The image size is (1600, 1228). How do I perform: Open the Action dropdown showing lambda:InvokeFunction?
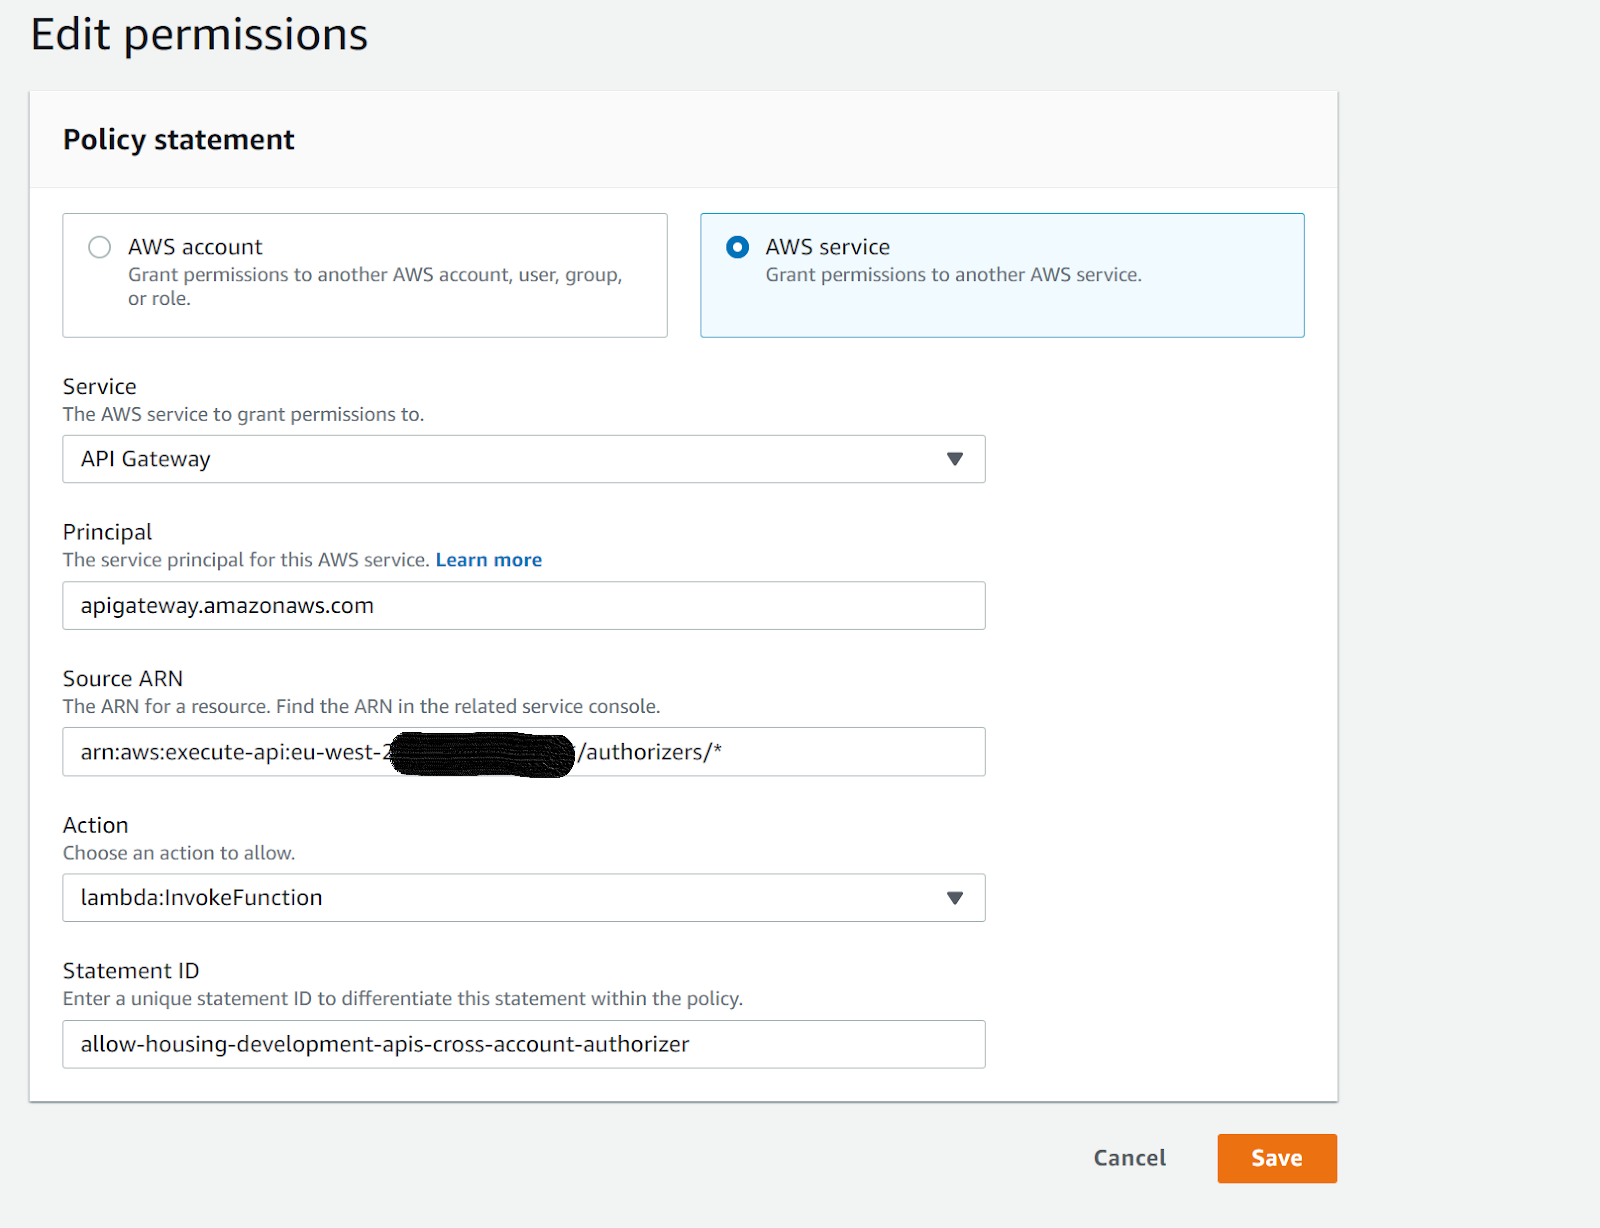(x=524, y=898)
